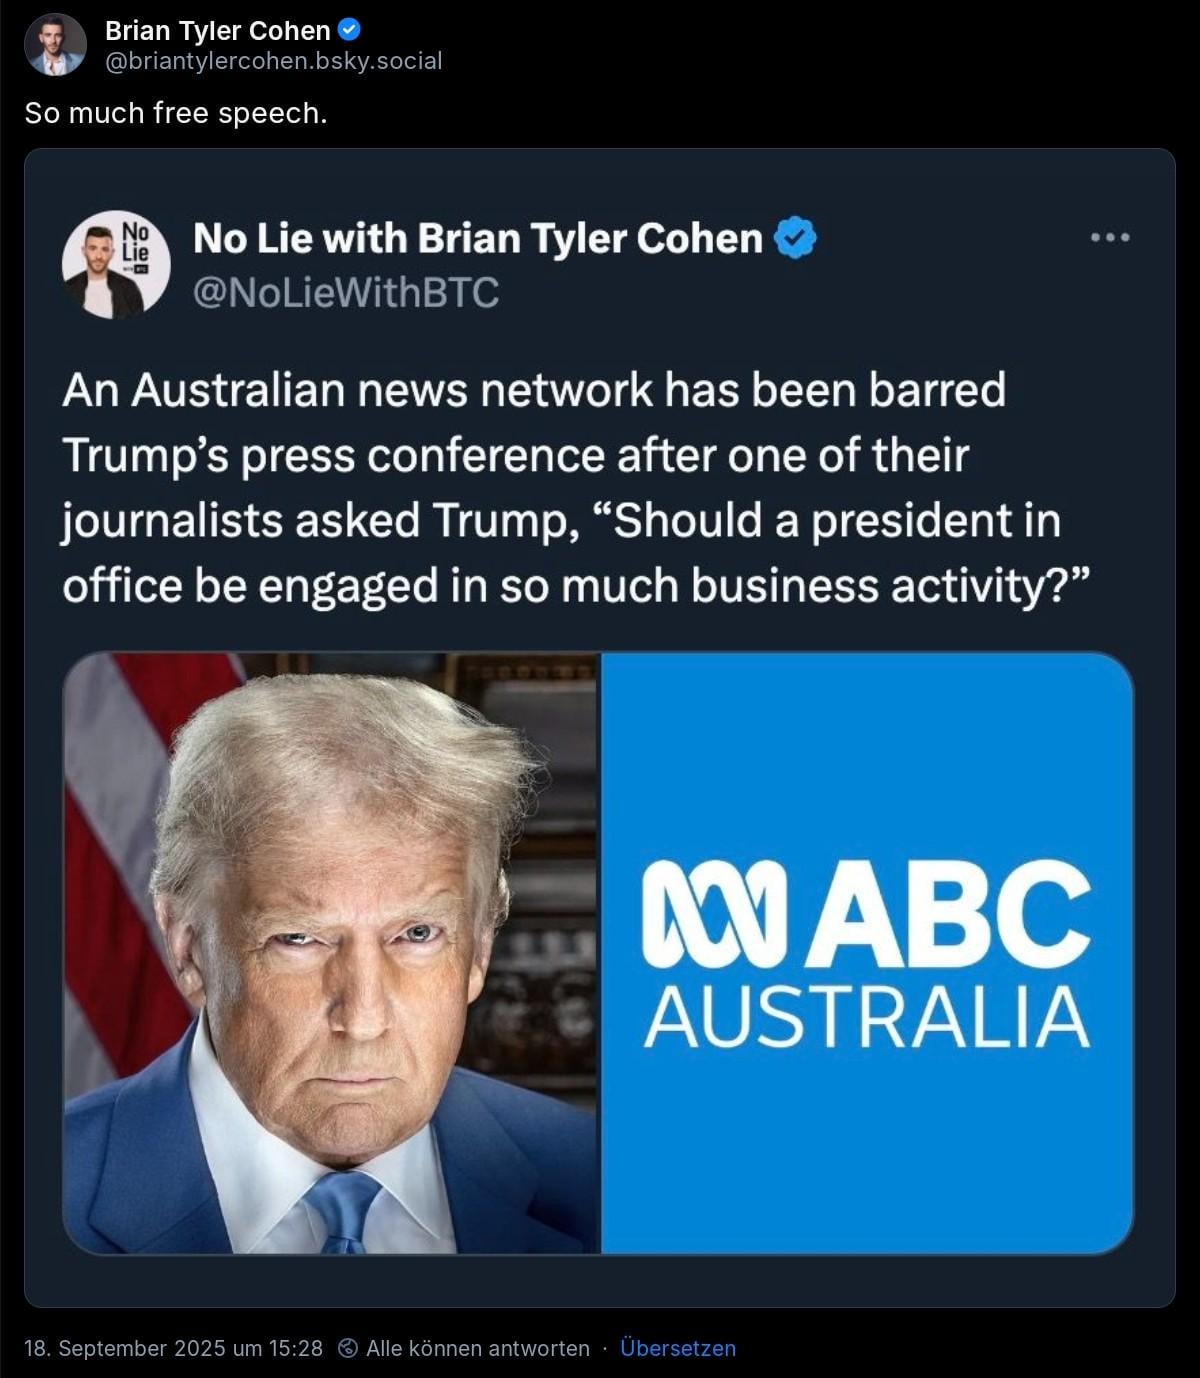Open the ABC Australia logo image

(867, 953)
